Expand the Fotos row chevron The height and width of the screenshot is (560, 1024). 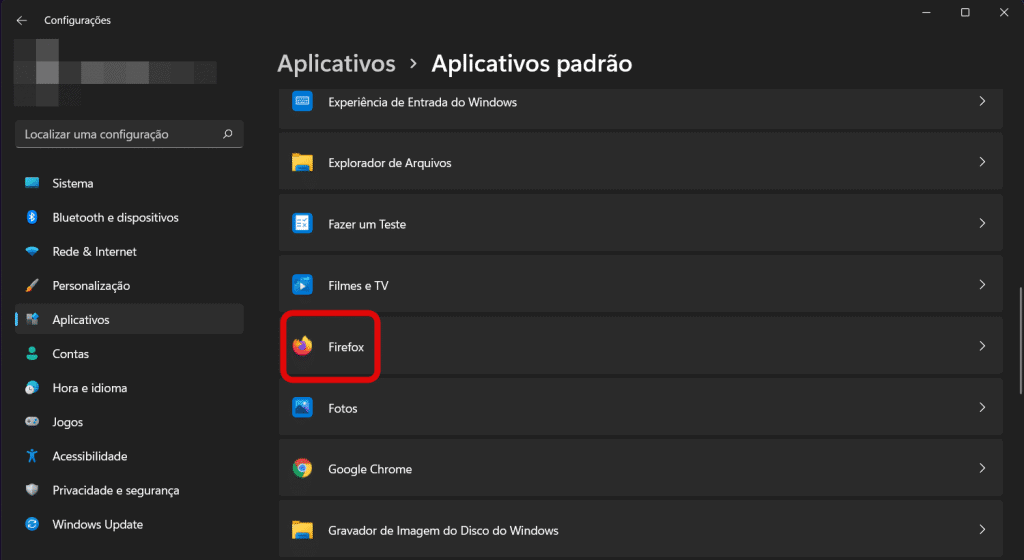tap(982, 407)
